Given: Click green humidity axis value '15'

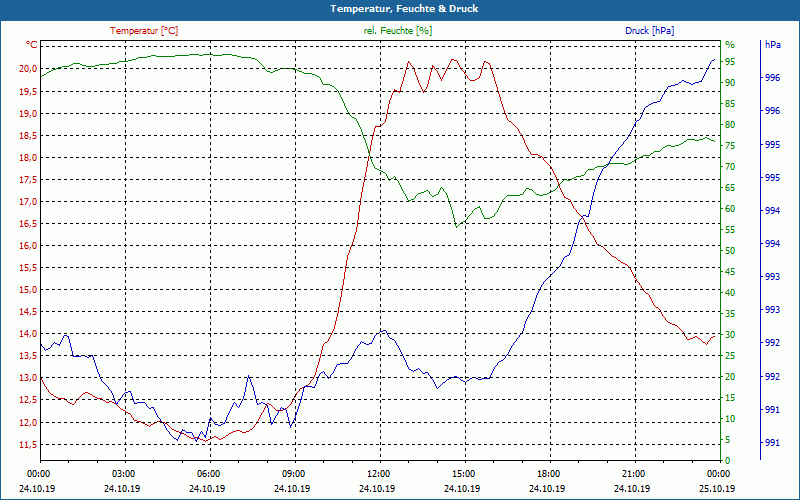Looking at the screenshot, I should pyautogui.click(x=730, y=398).
